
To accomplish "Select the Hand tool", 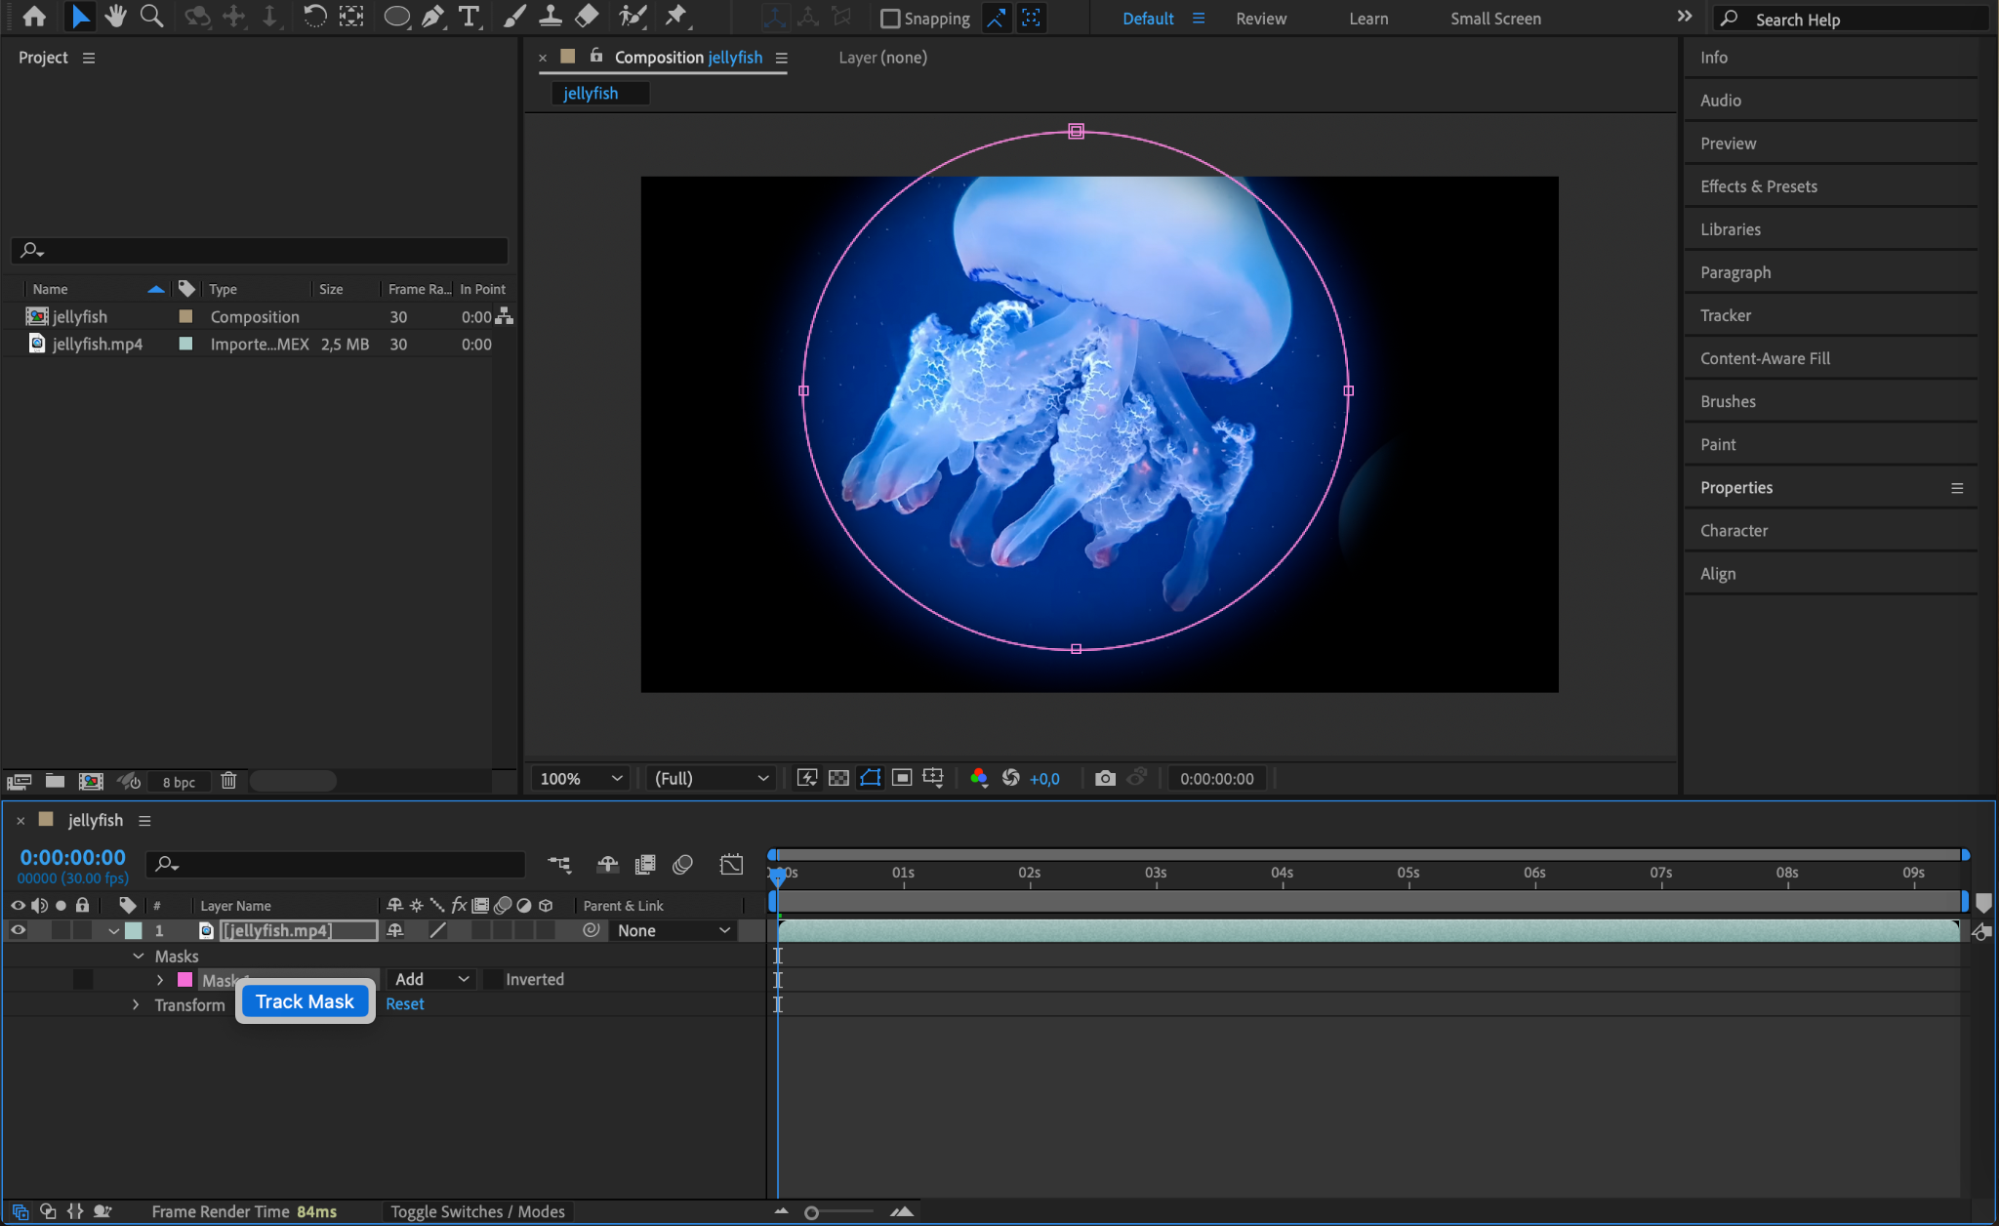I will click(116, 16).
